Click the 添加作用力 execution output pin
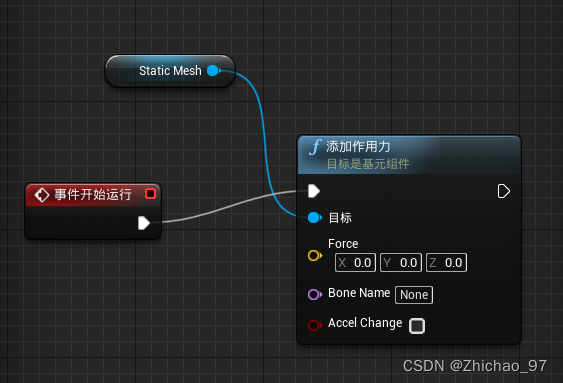Viewport: 563px width, 383px height. (504, 191)
